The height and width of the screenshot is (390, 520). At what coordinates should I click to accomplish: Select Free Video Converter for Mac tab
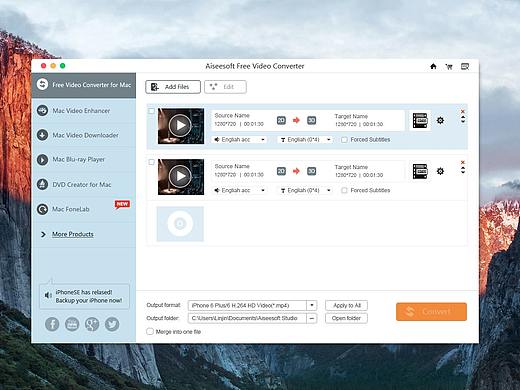[84, 85]
